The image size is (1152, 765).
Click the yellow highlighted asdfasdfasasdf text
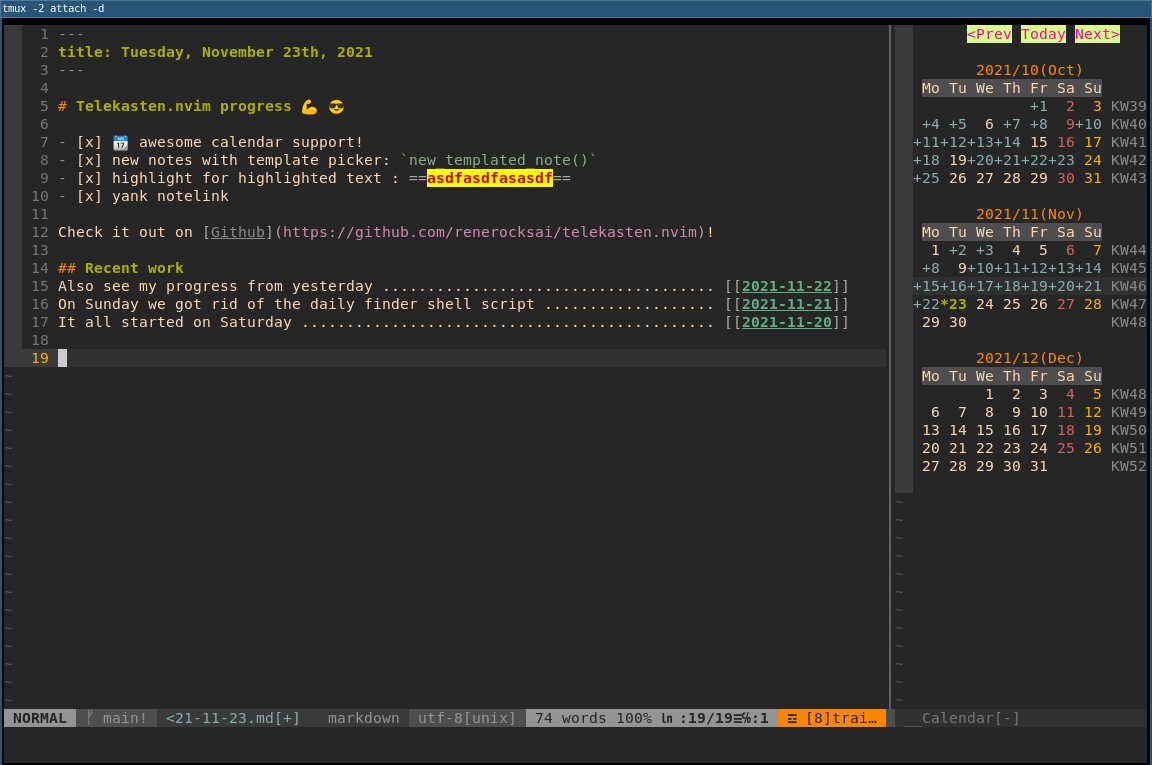[x=489, y=178]
